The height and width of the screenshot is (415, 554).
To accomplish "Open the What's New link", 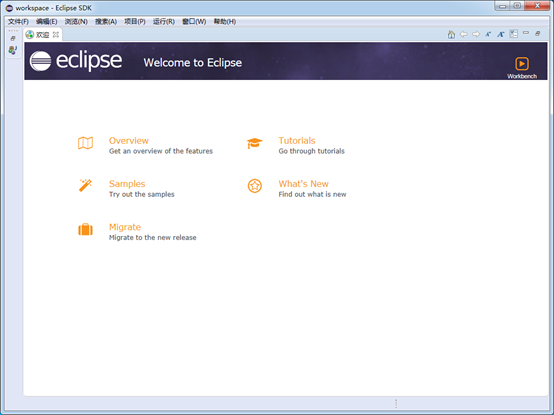I will point(303,184).
